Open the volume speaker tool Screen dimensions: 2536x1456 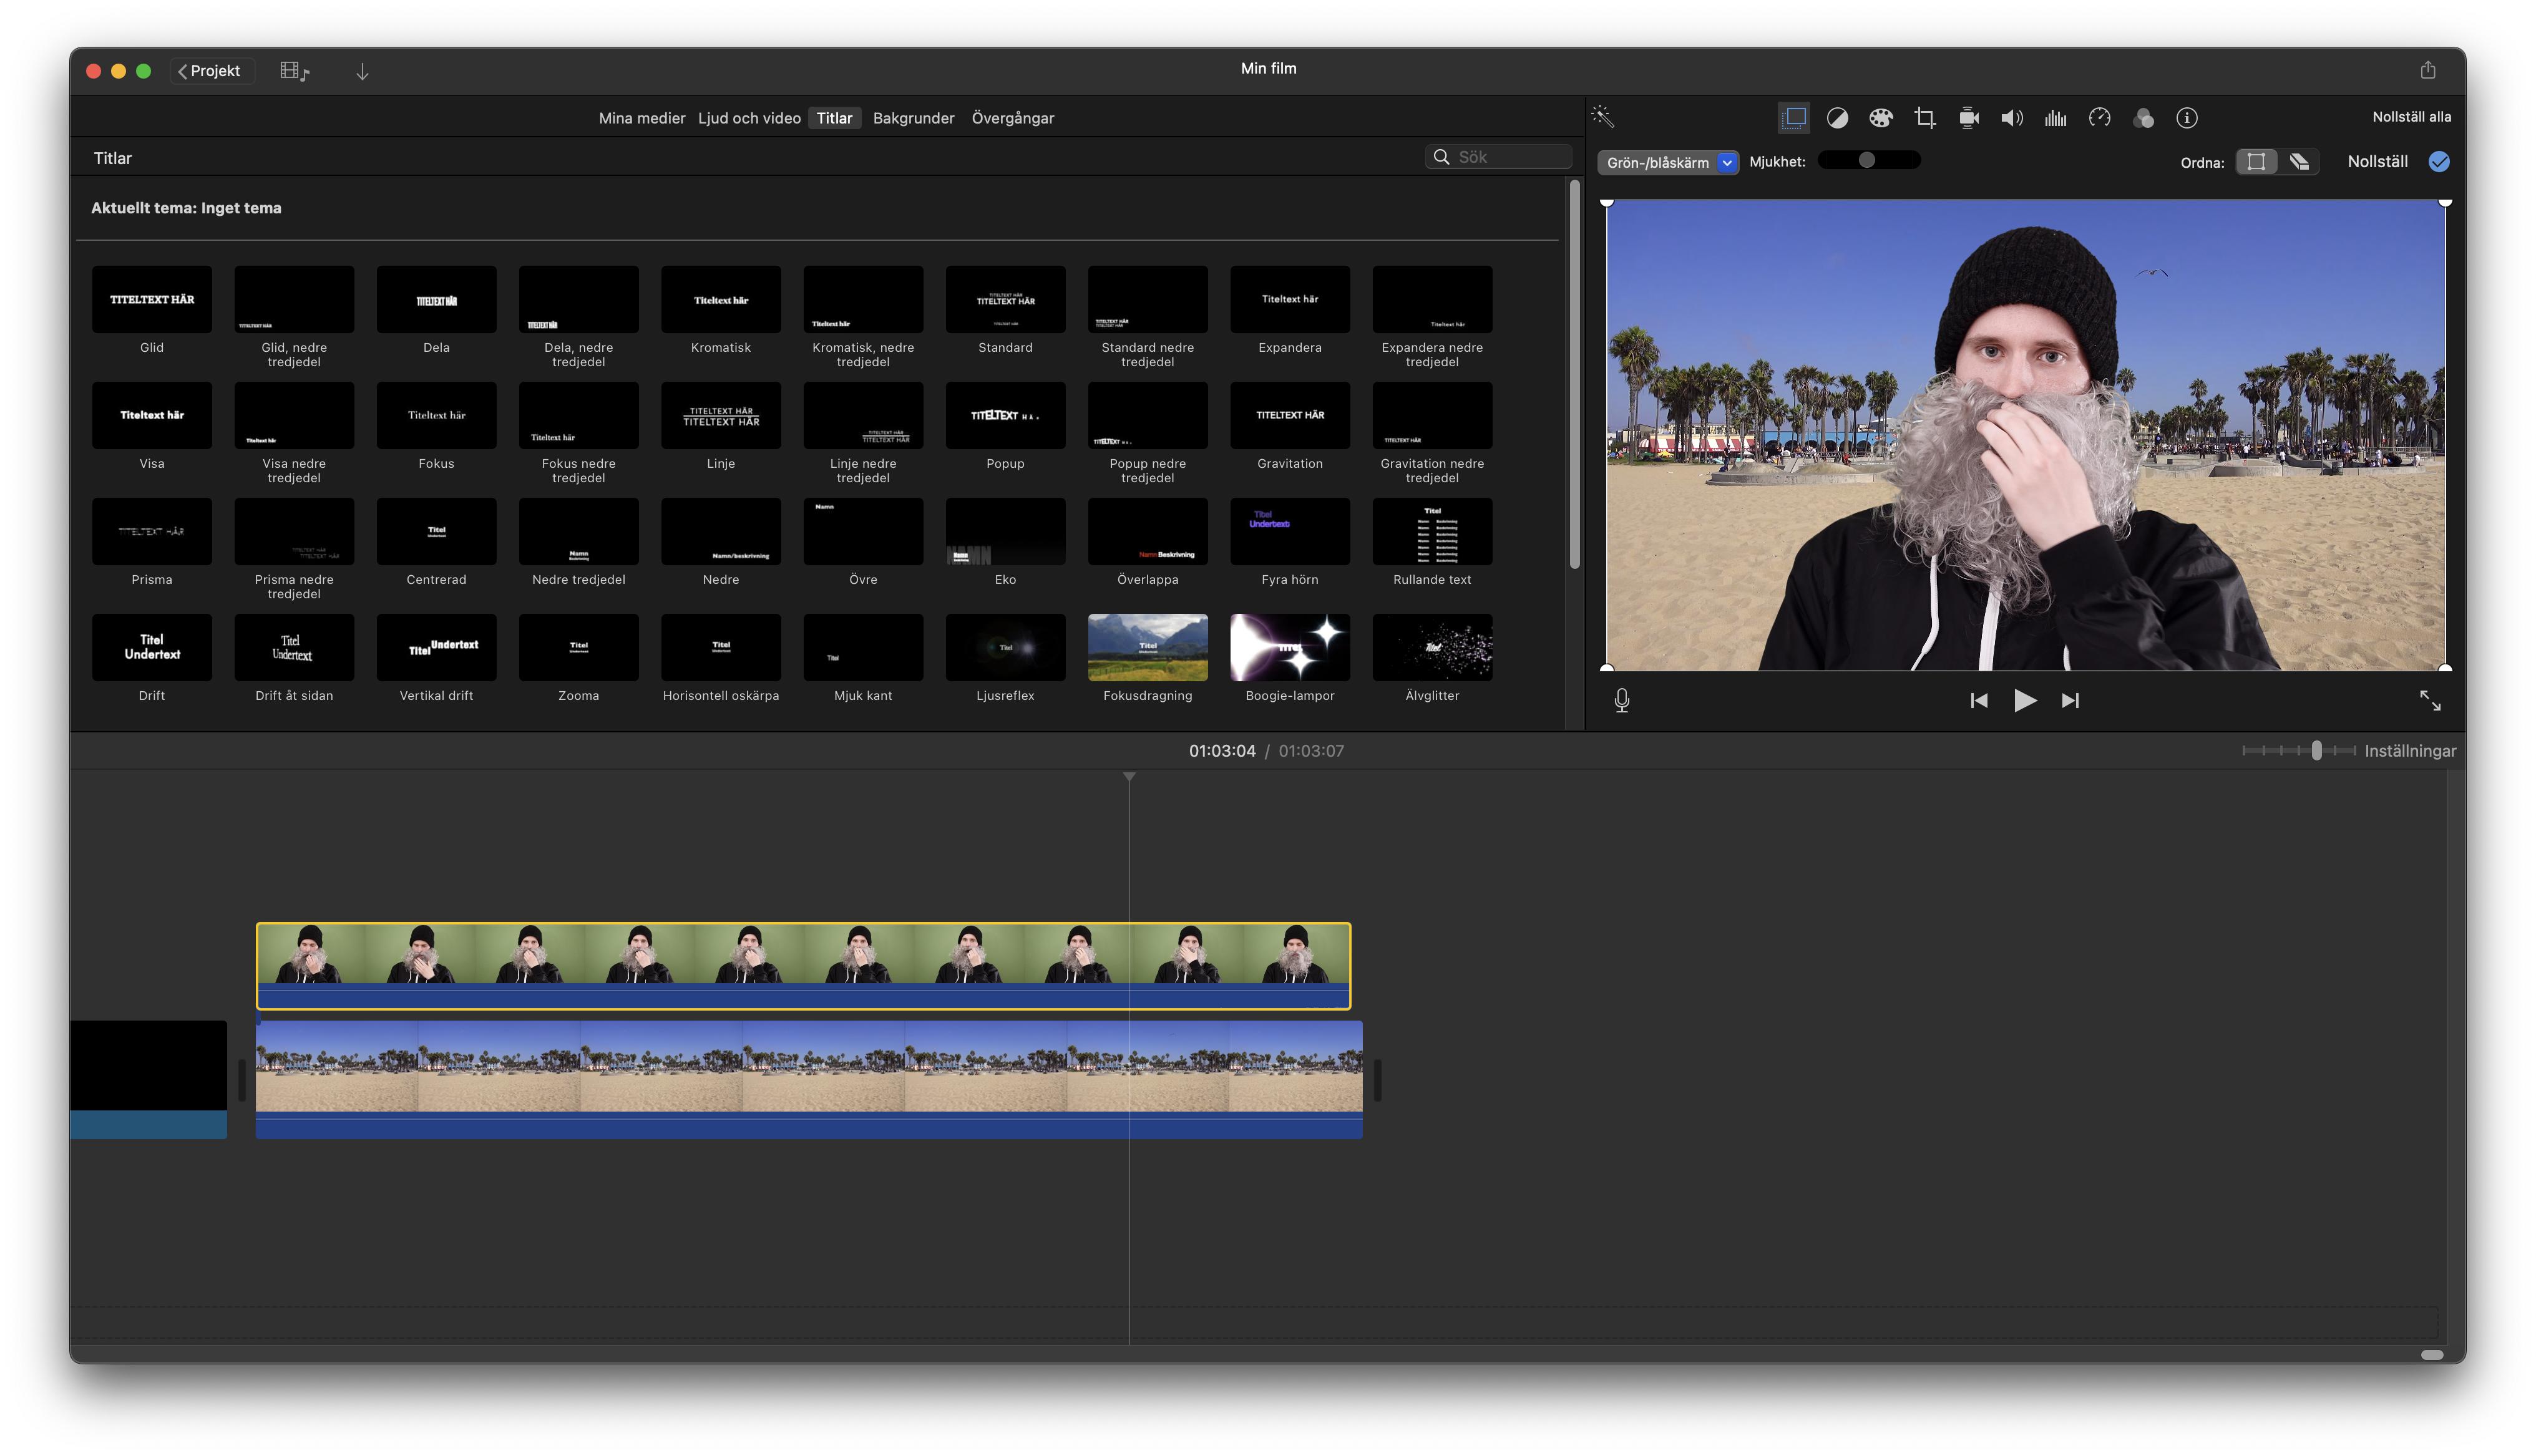[x=2011, y=118]
